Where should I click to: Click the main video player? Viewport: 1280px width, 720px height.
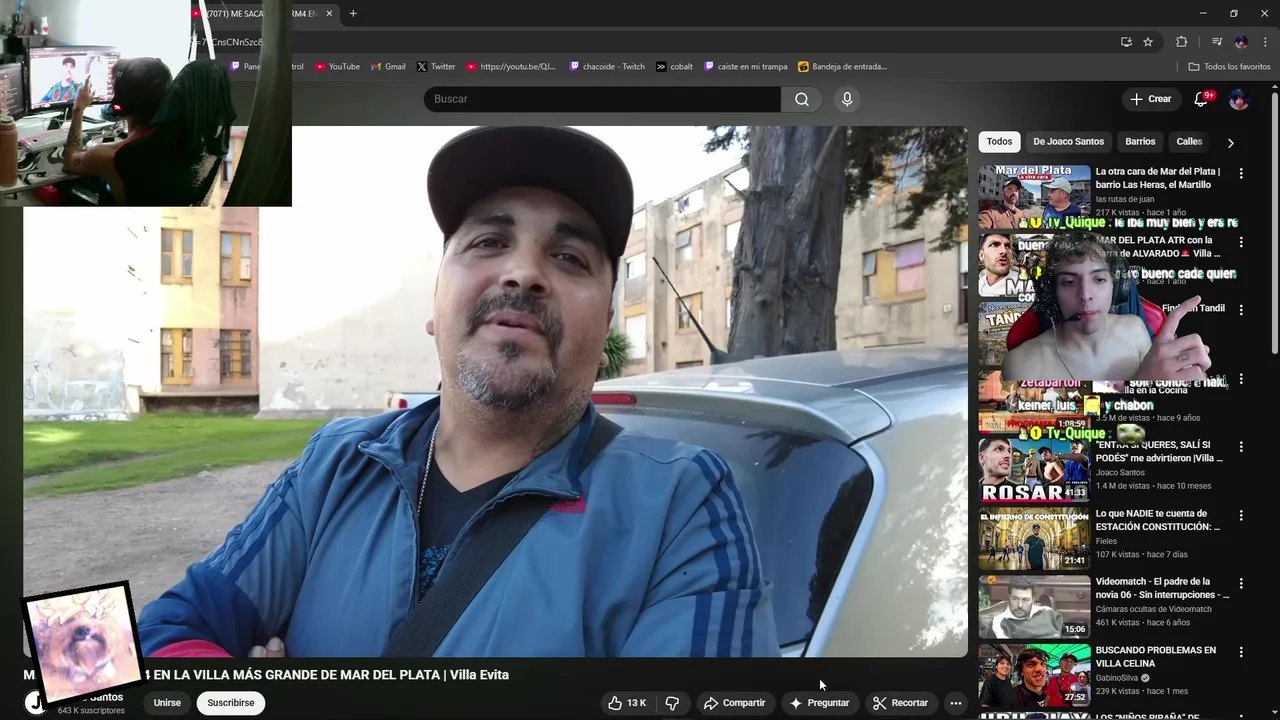[495, 391]
